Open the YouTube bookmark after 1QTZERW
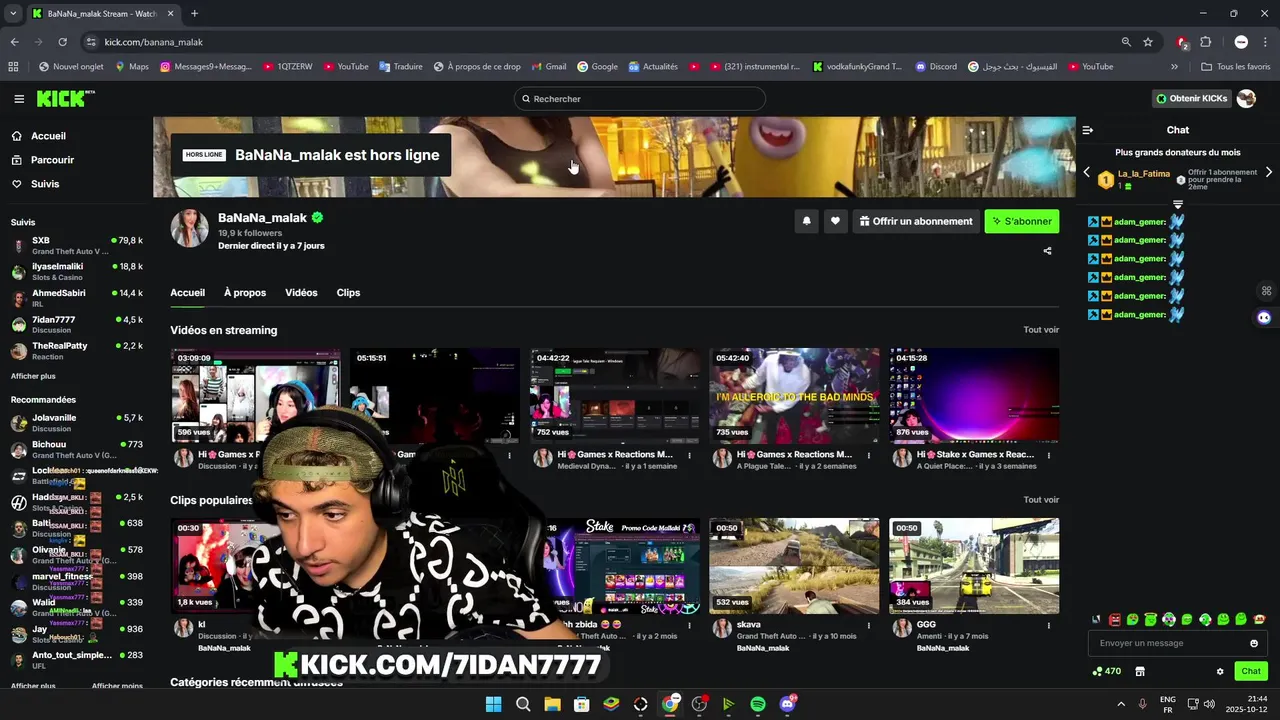Image resolution: width=1280 pixels, height=720 pixels. [346, 67]
